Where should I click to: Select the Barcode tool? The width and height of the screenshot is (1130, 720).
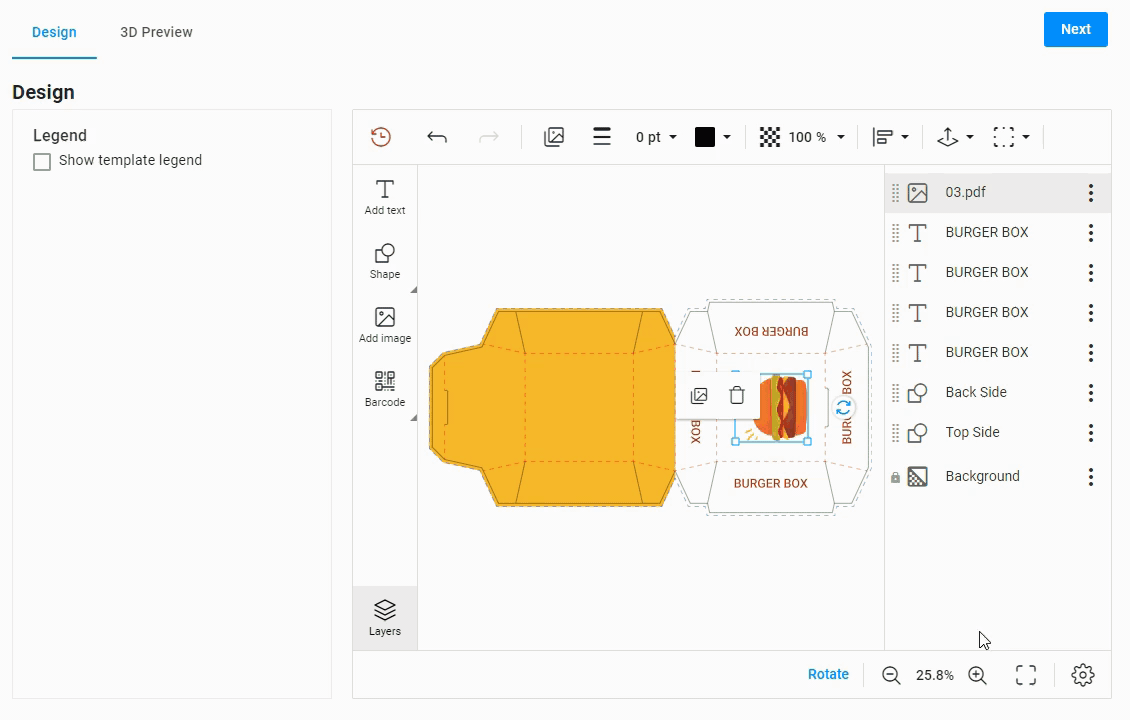[385, 389]
